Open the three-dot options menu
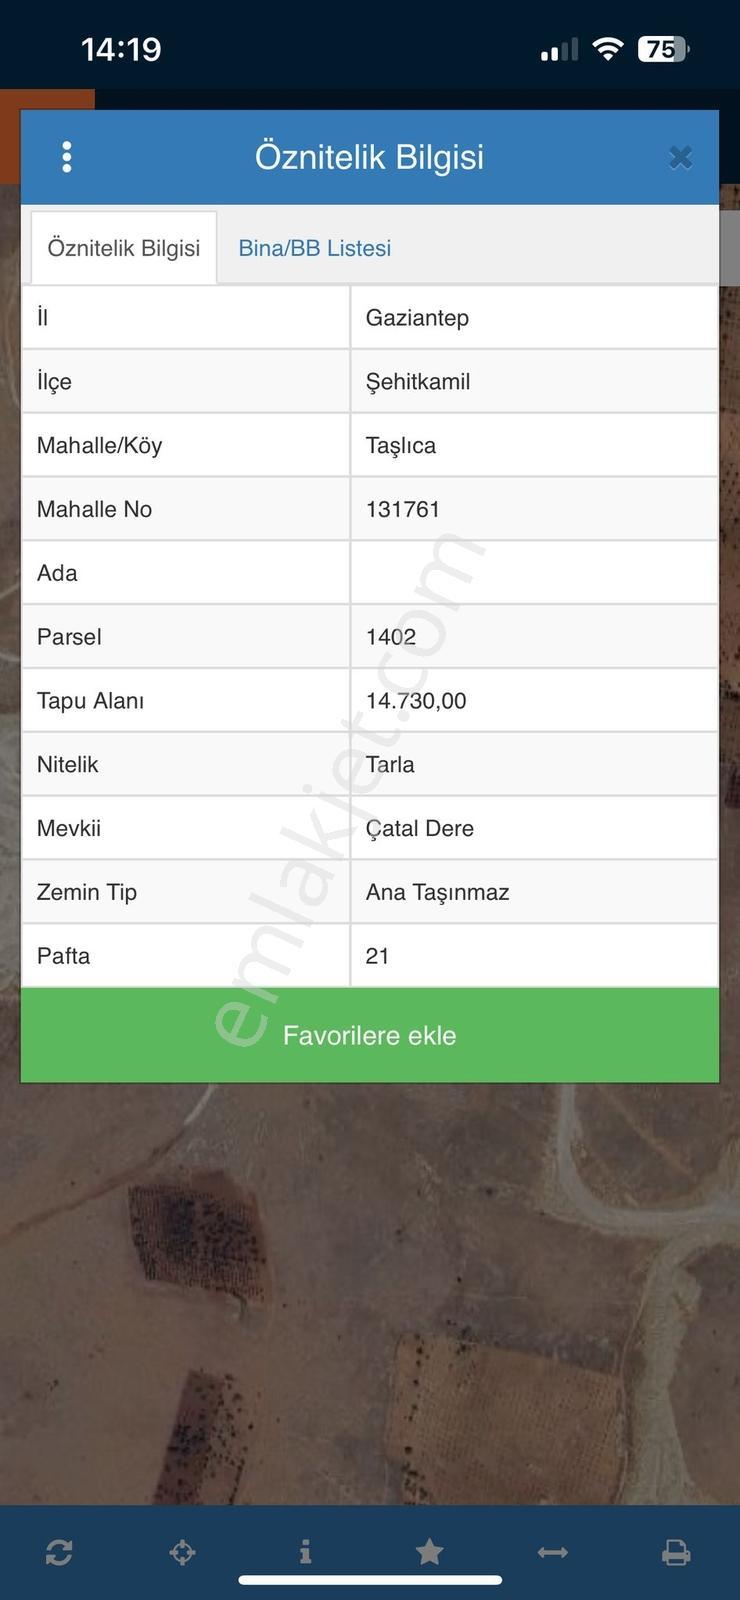740x1600 pixels. point(66,157)
